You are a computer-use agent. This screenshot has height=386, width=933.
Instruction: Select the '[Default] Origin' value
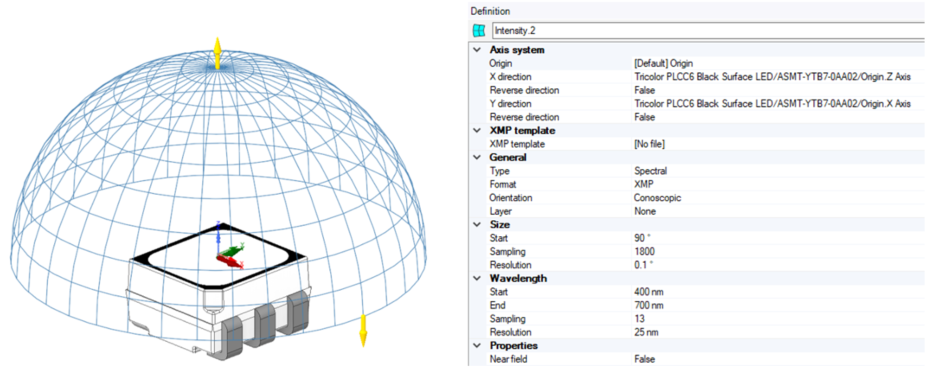[x=663, y=63]
